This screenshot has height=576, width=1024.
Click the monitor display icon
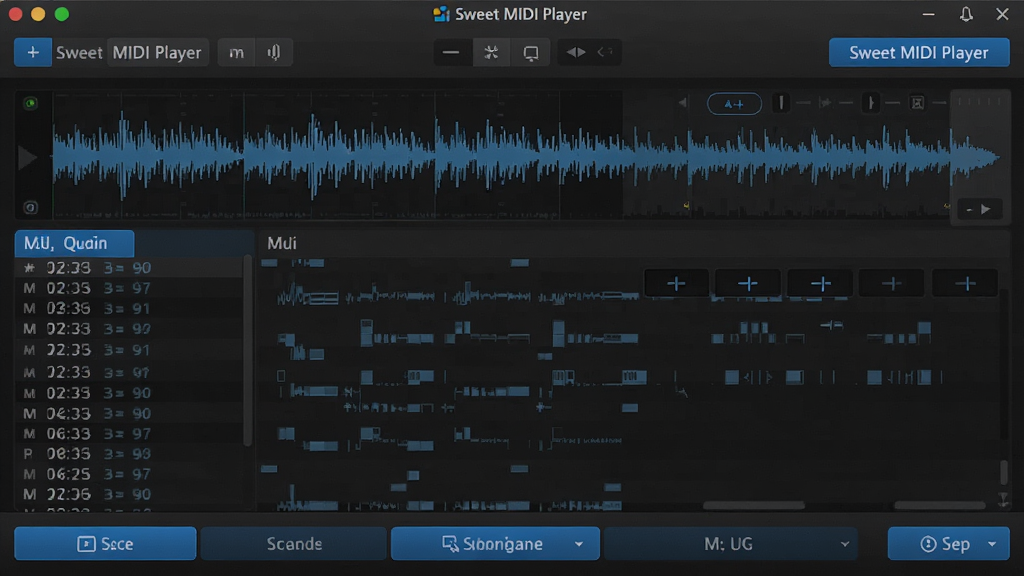531,53
